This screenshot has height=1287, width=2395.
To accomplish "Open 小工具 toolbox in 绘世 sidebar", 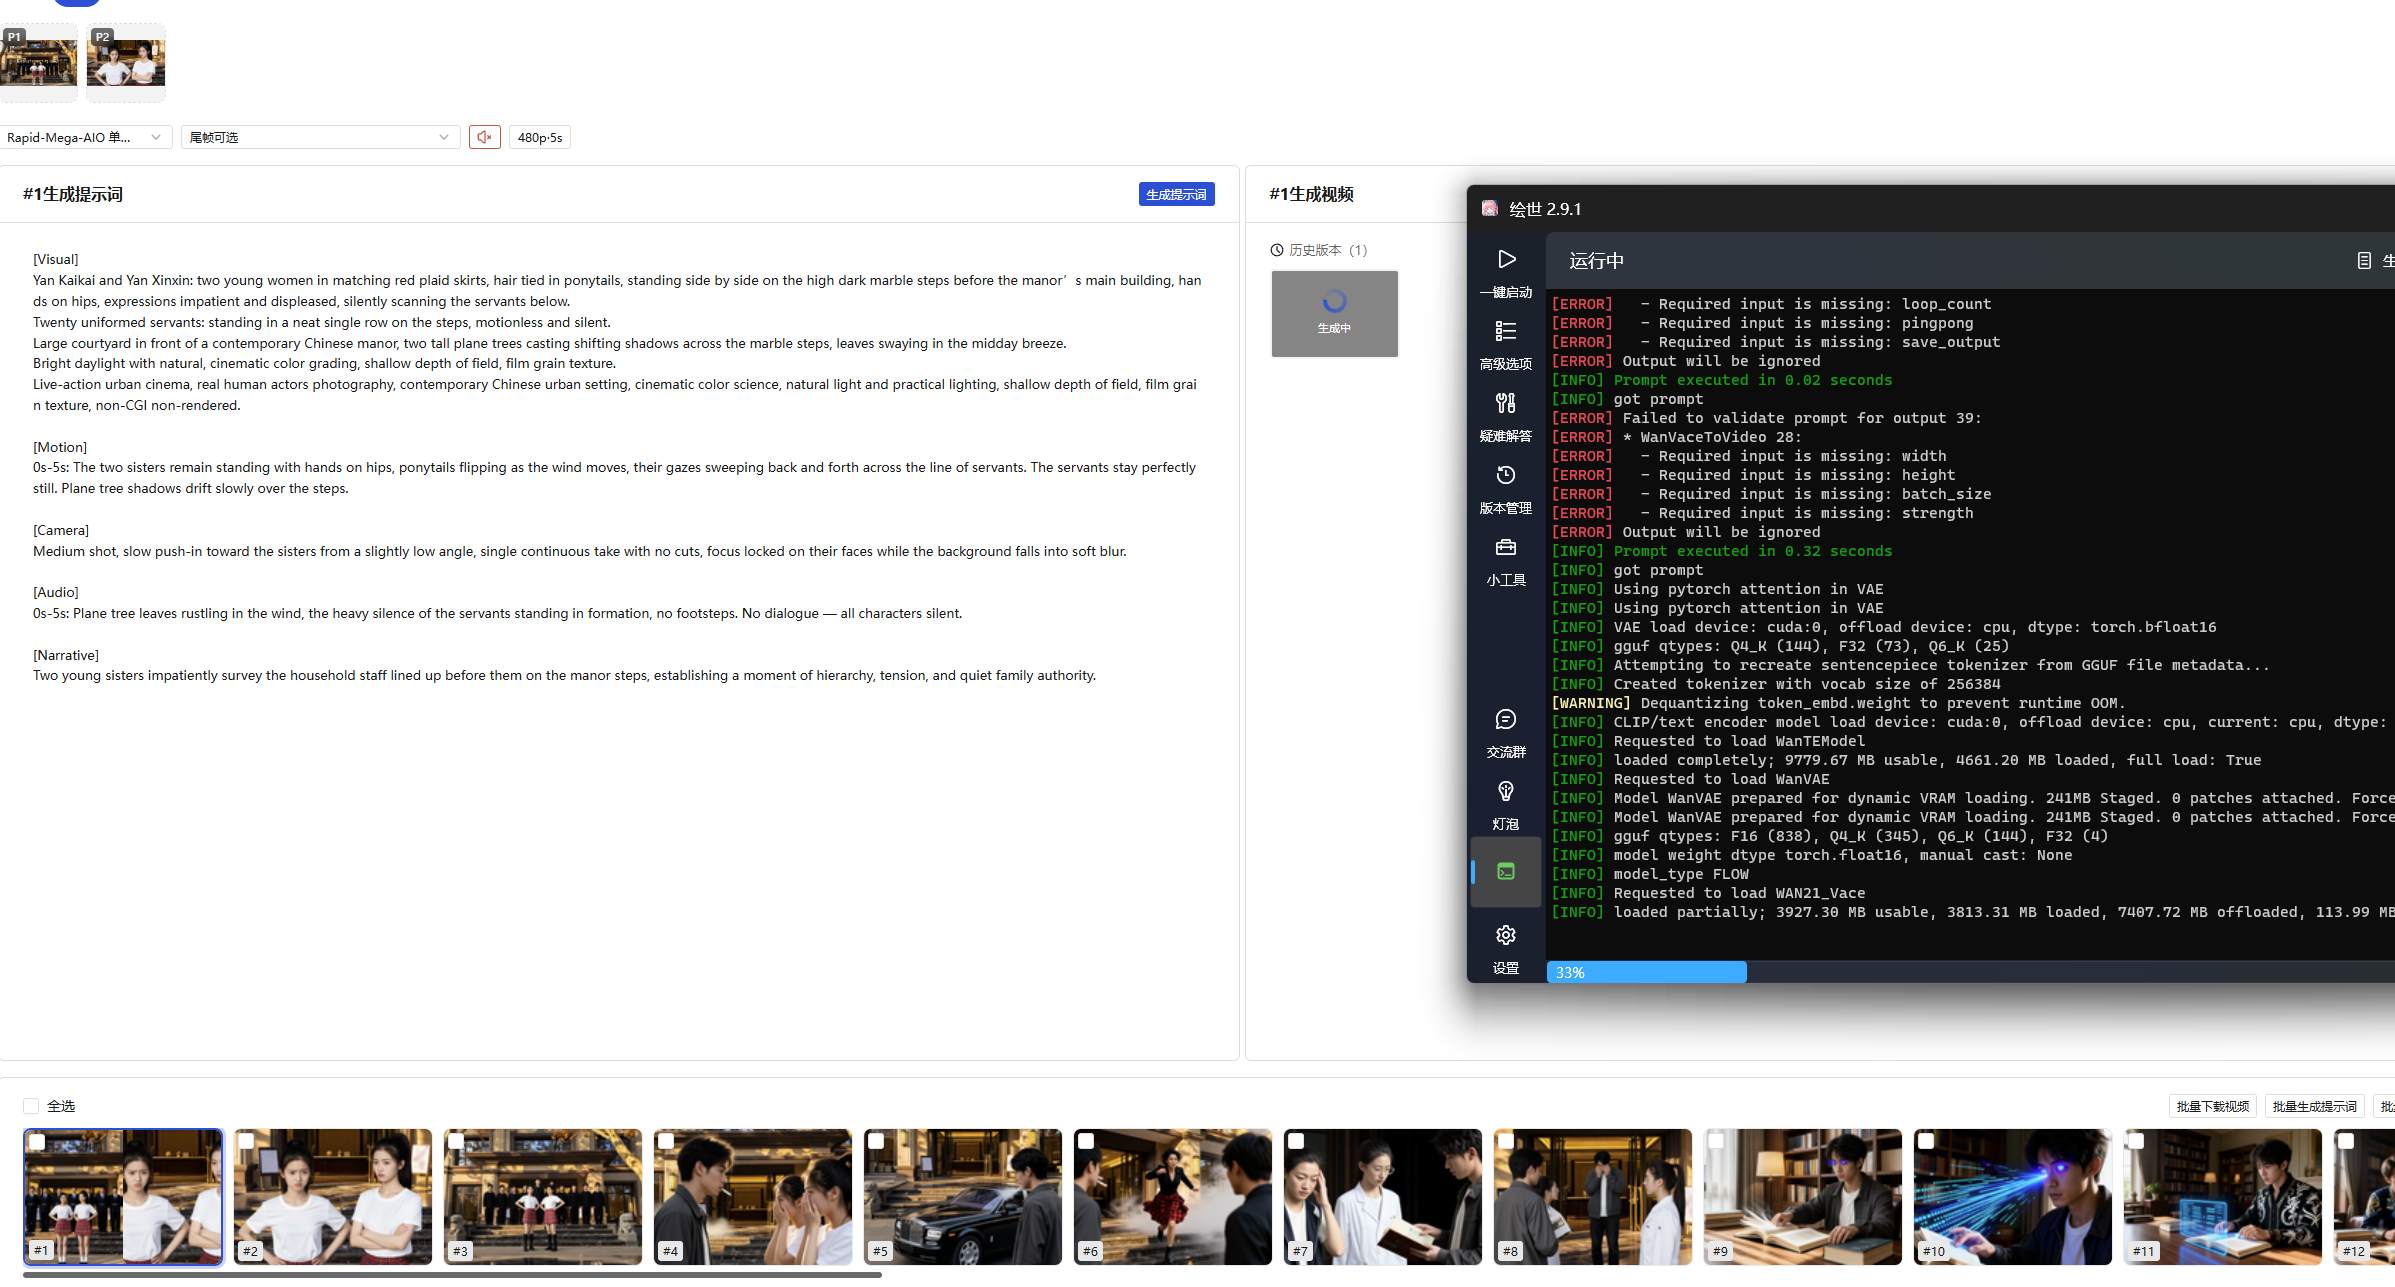I will click(x=1506, y=560).
